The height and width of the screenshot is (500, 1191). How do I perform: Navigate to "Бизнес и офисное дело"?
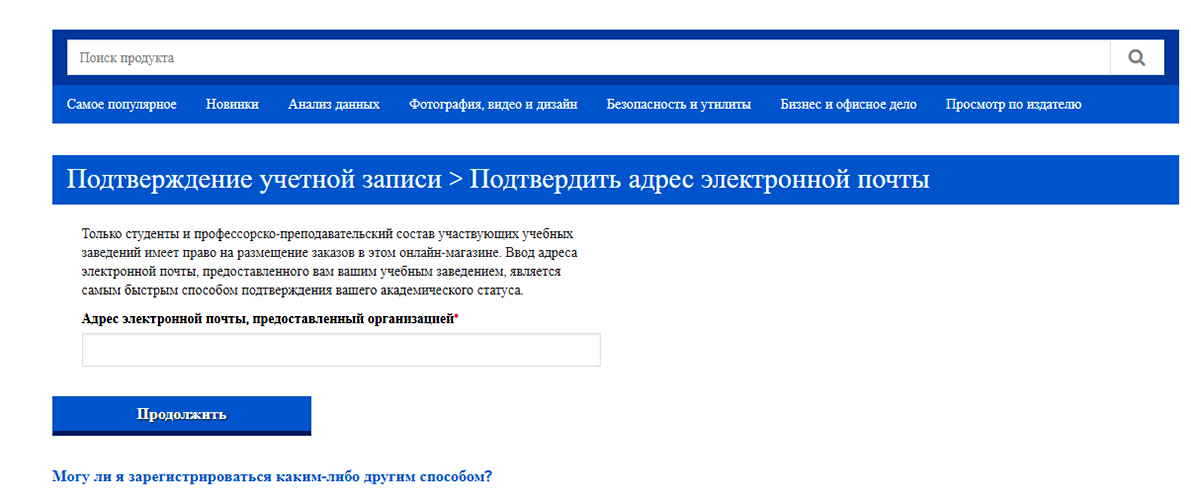coord(848,104)
